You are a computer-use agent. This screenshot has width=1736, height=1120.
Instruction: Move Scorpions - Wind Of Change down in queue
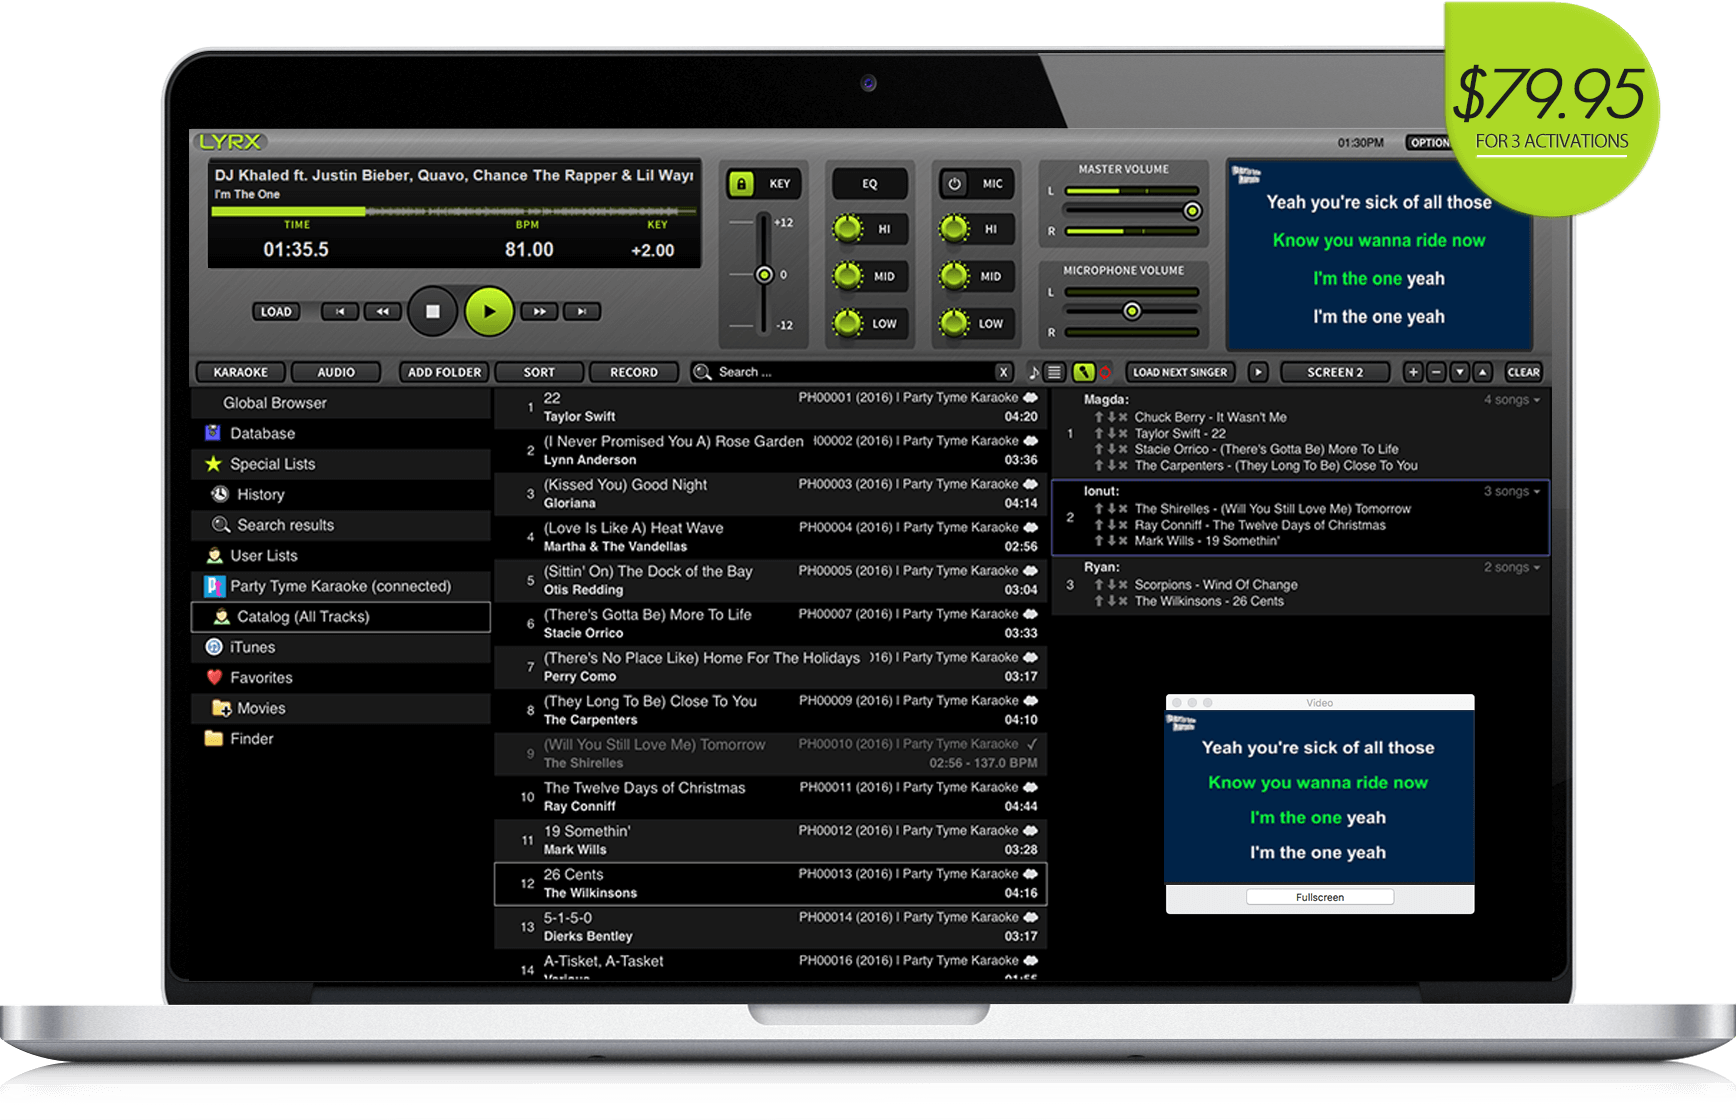click(x=1111, y=585)
